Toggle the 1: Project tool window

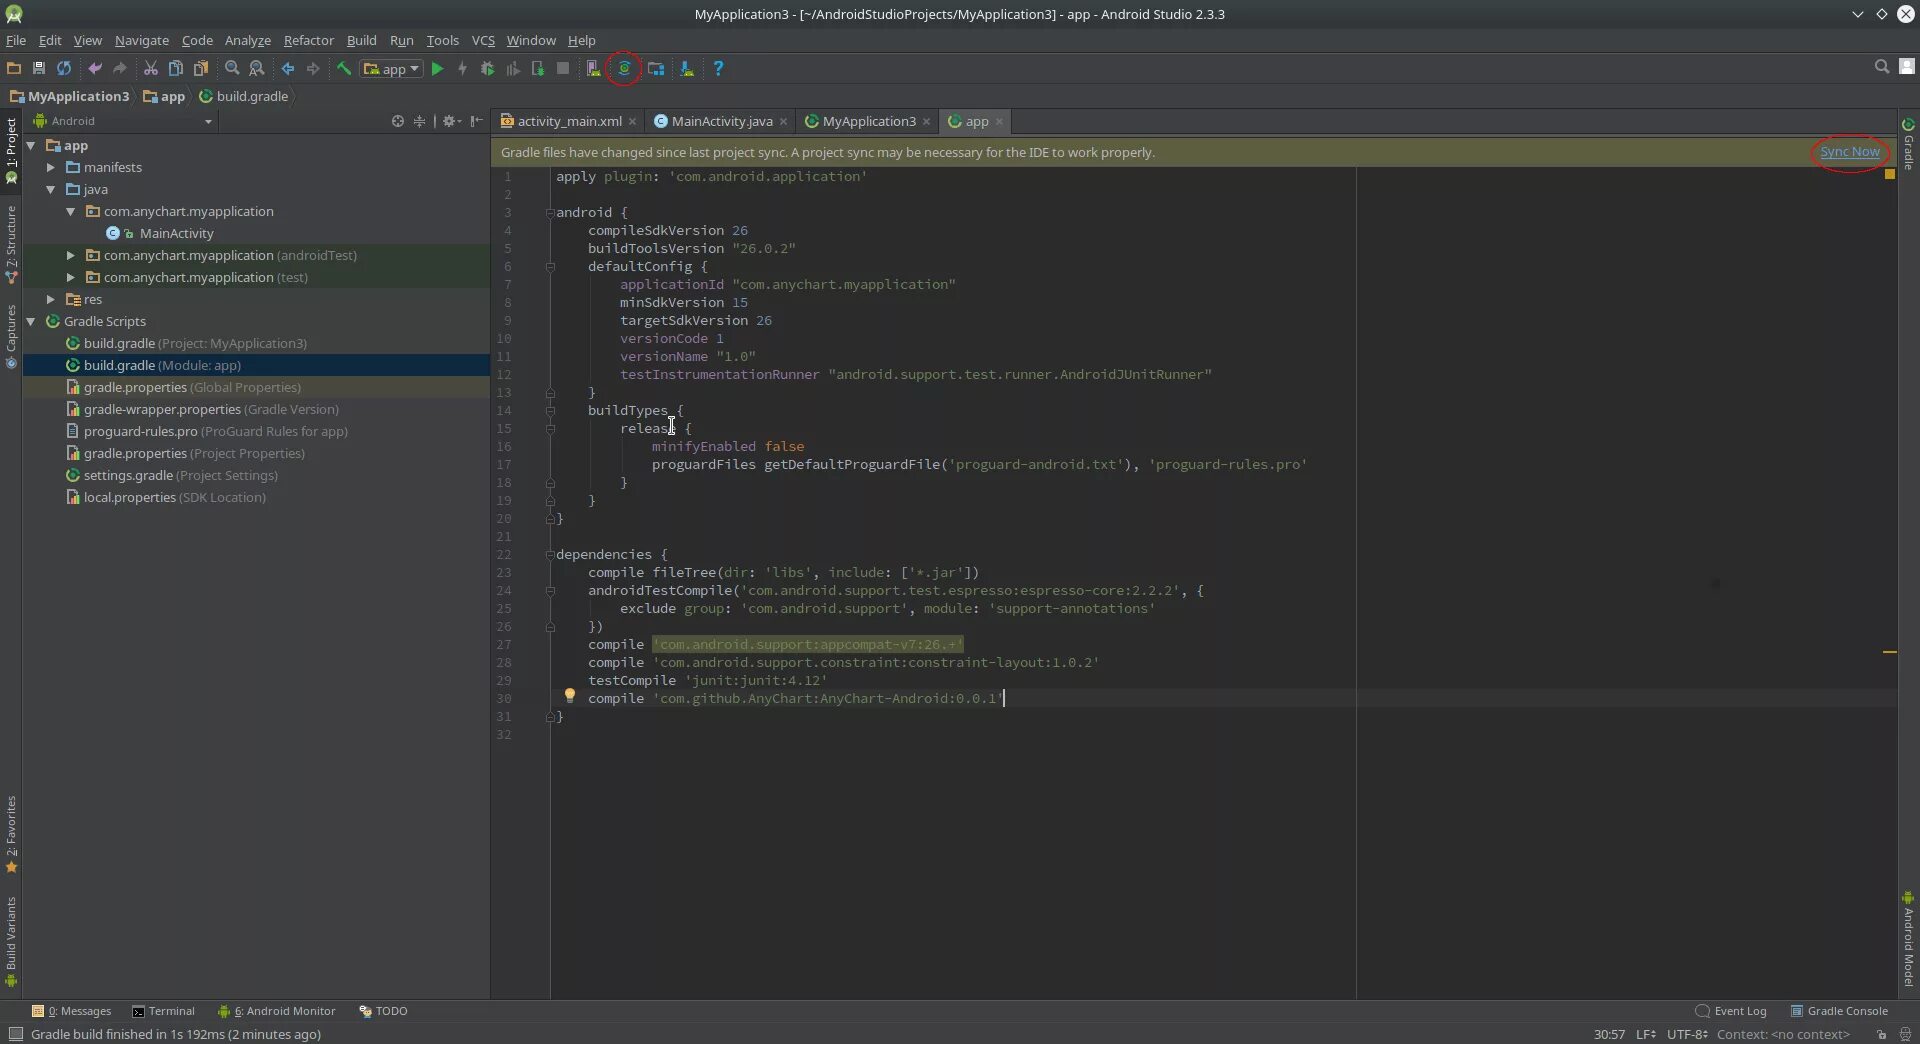(11, 151)
